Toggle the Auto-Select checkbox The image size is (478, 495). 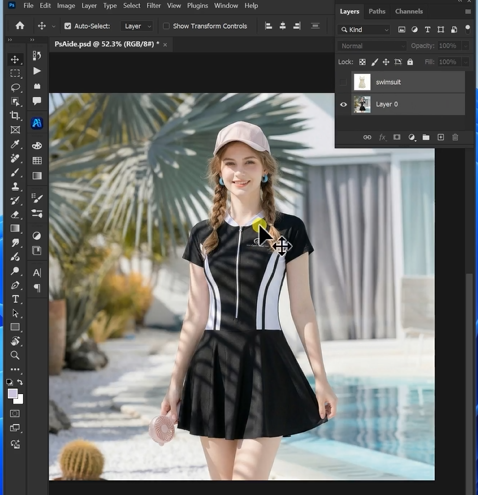tap(68, 26)
